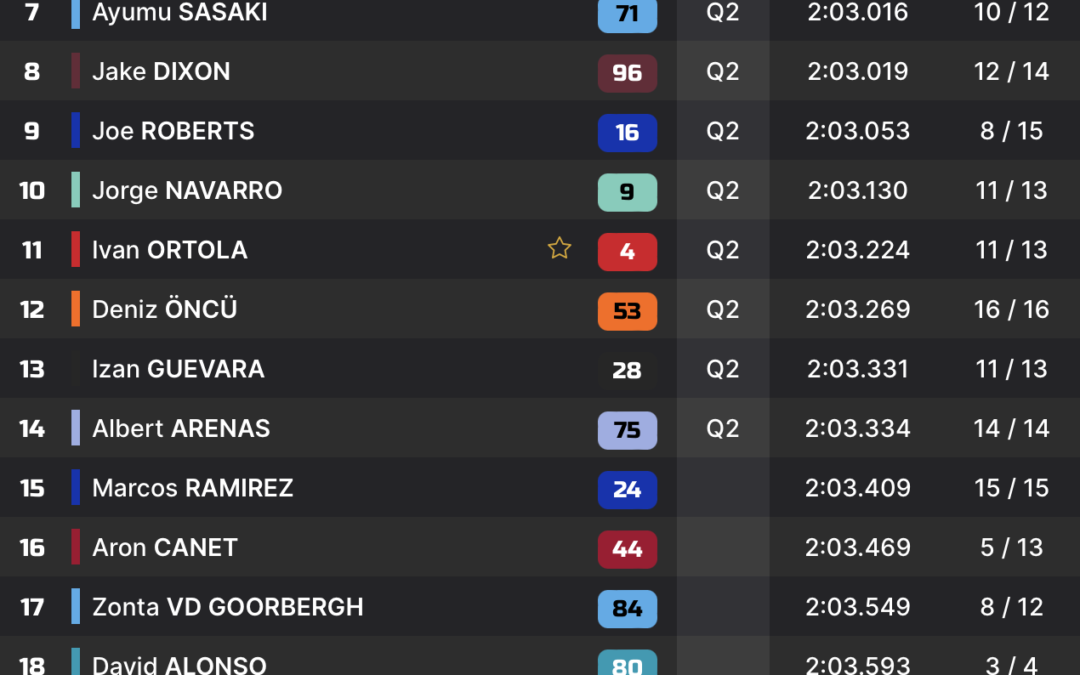Click the blue 24 badge for Marcos Ramirez
The width and height of the screenshot is (1080, 675).
click(627, 490)
